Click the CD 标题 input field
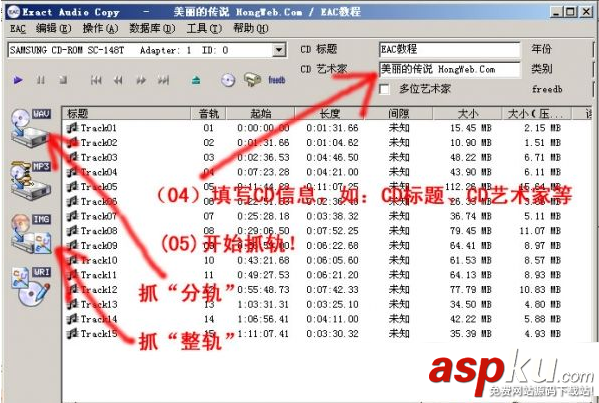Image resolution: width=599 pixels, height=403 pixels. (450, 49)
